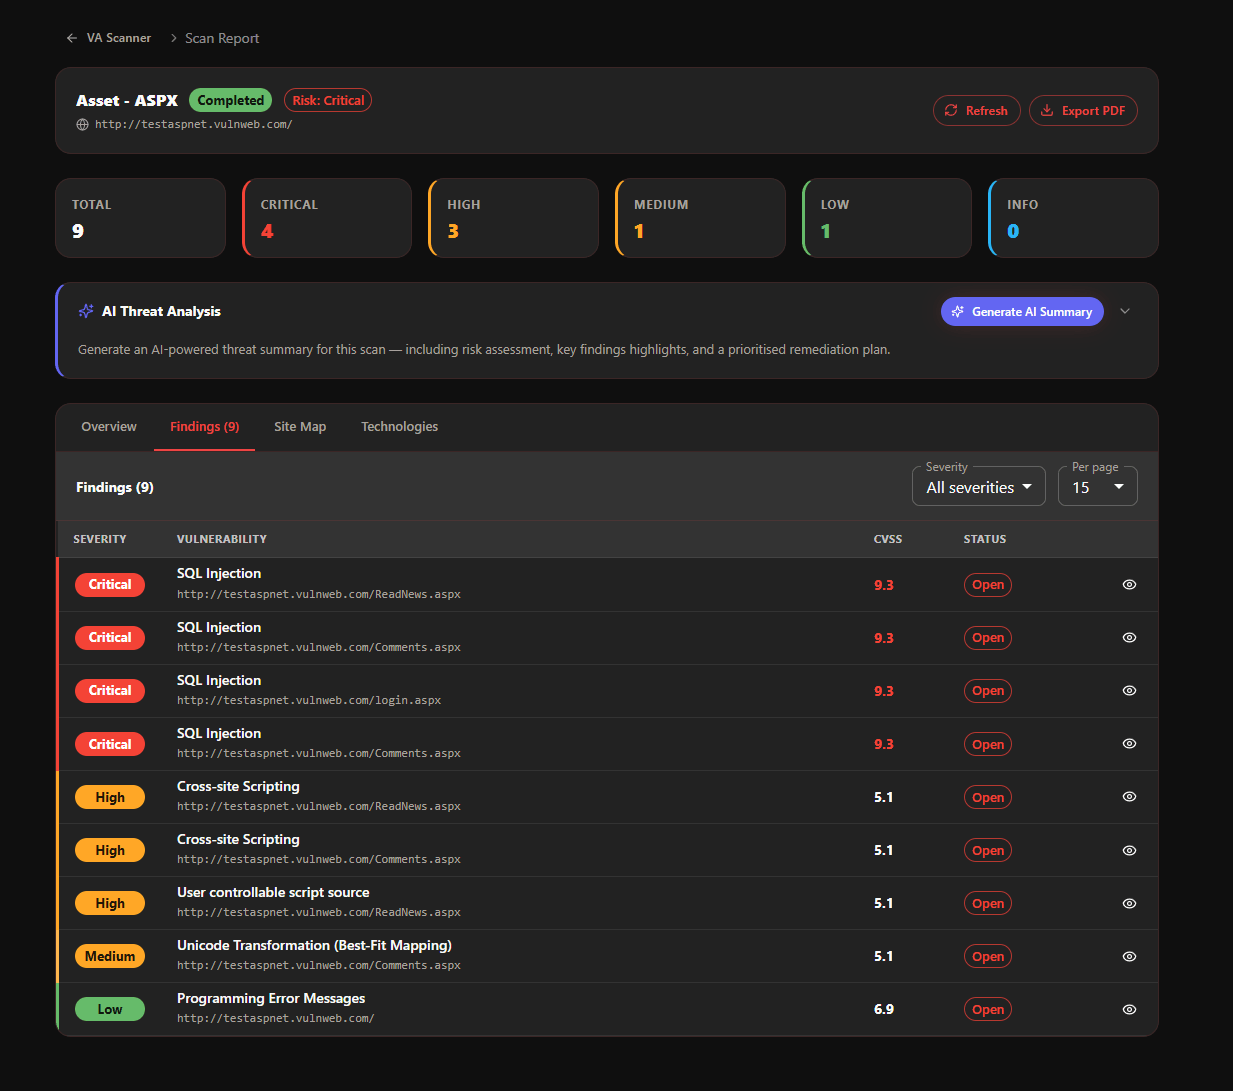The width and height of the screenshot is (1233, 1091).
Task: Click the Low count card
Action: (887, 218)
